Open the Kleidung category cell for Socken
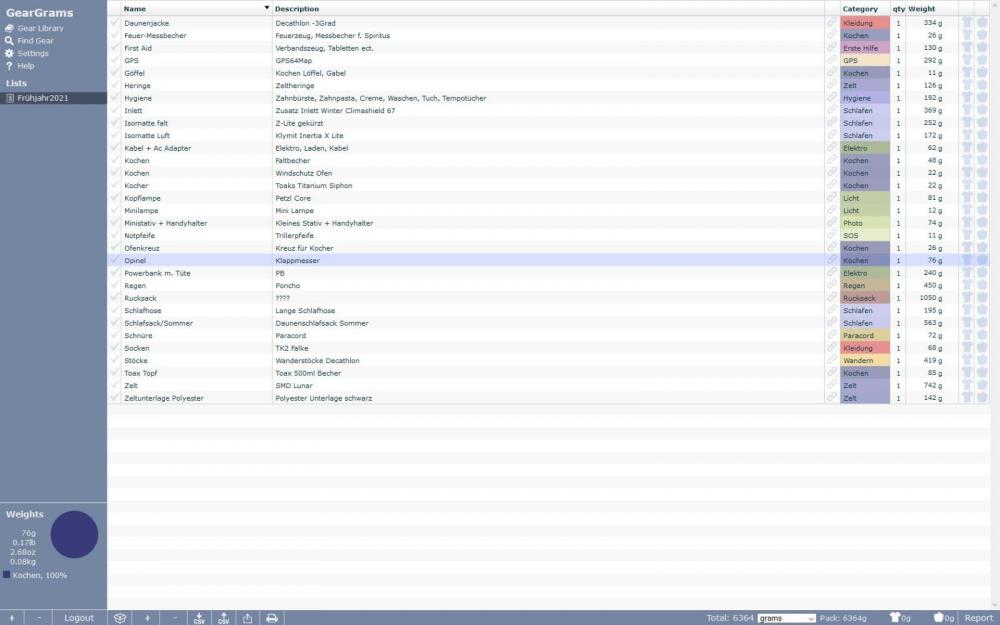Viewport: 1000px width, 625px height. click(864, 348)
